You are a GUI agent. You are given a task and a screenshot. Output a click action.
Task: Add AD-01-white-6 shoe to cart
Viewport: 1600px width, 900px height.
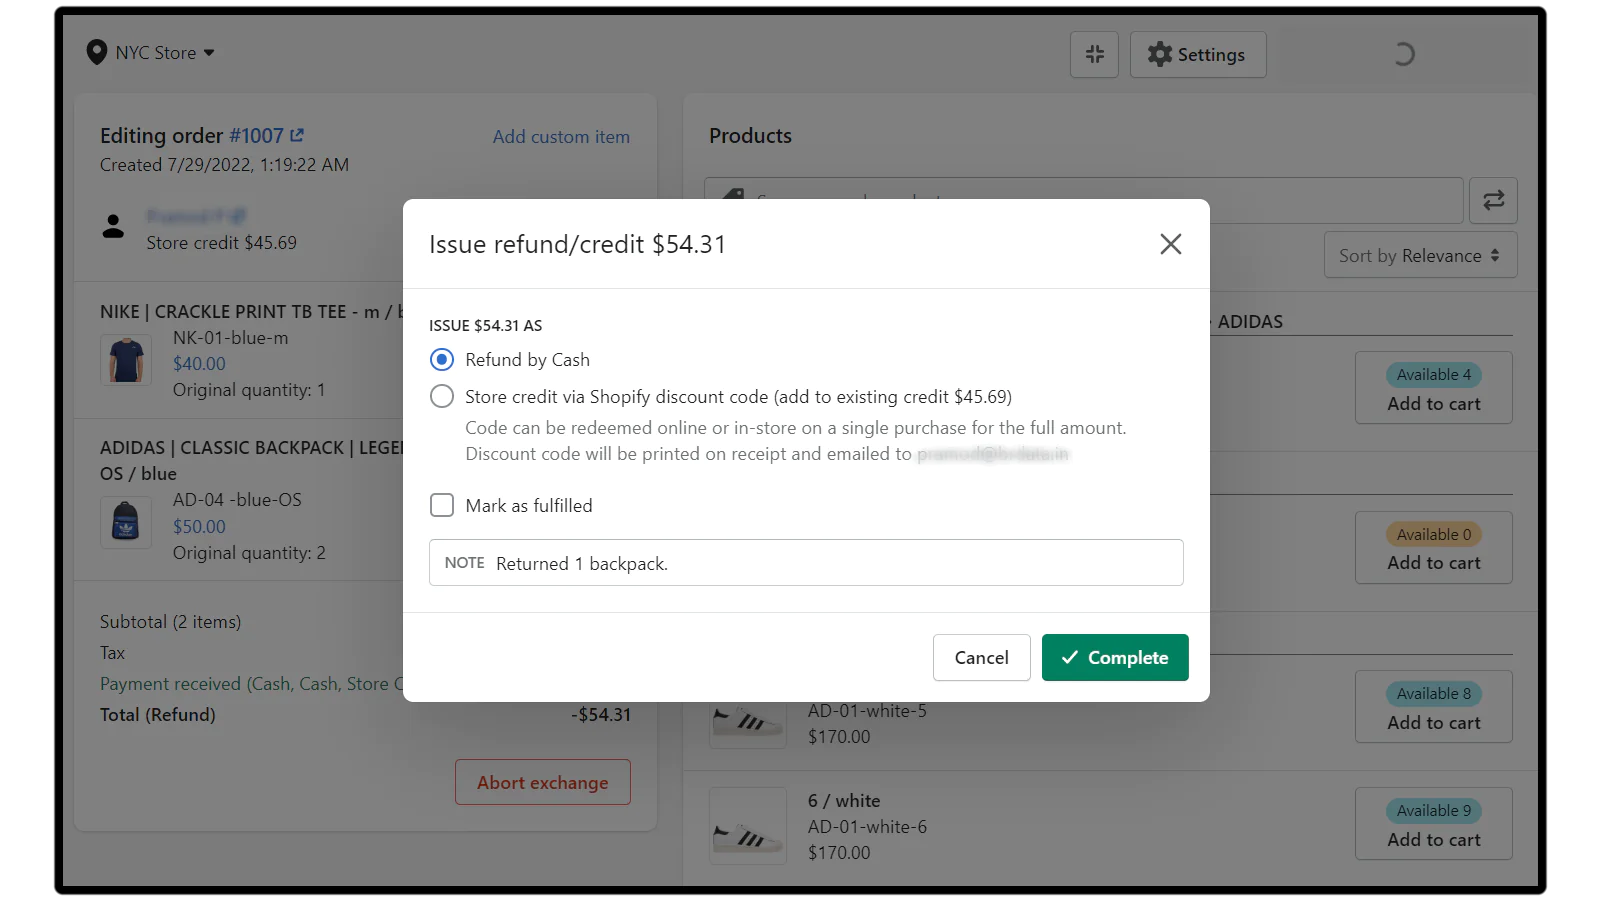tap(1433, 839)
